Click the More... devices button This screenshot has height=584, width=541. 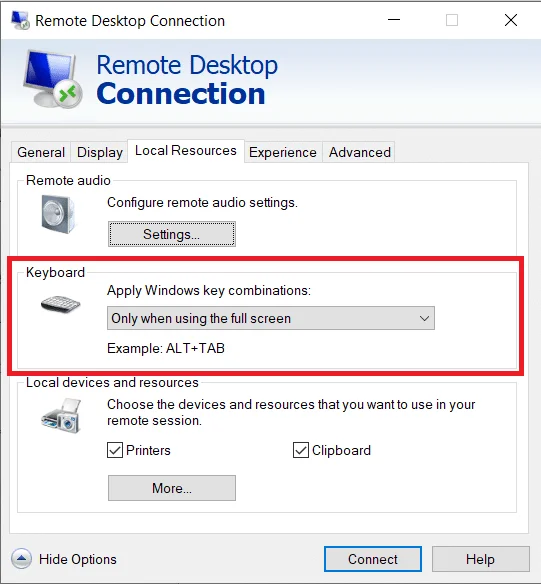click(172, 488)
